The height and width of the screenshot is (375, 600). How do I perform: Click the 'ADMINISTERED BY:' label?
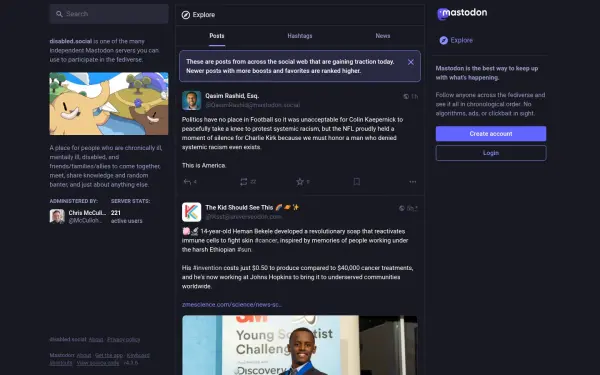73,201
